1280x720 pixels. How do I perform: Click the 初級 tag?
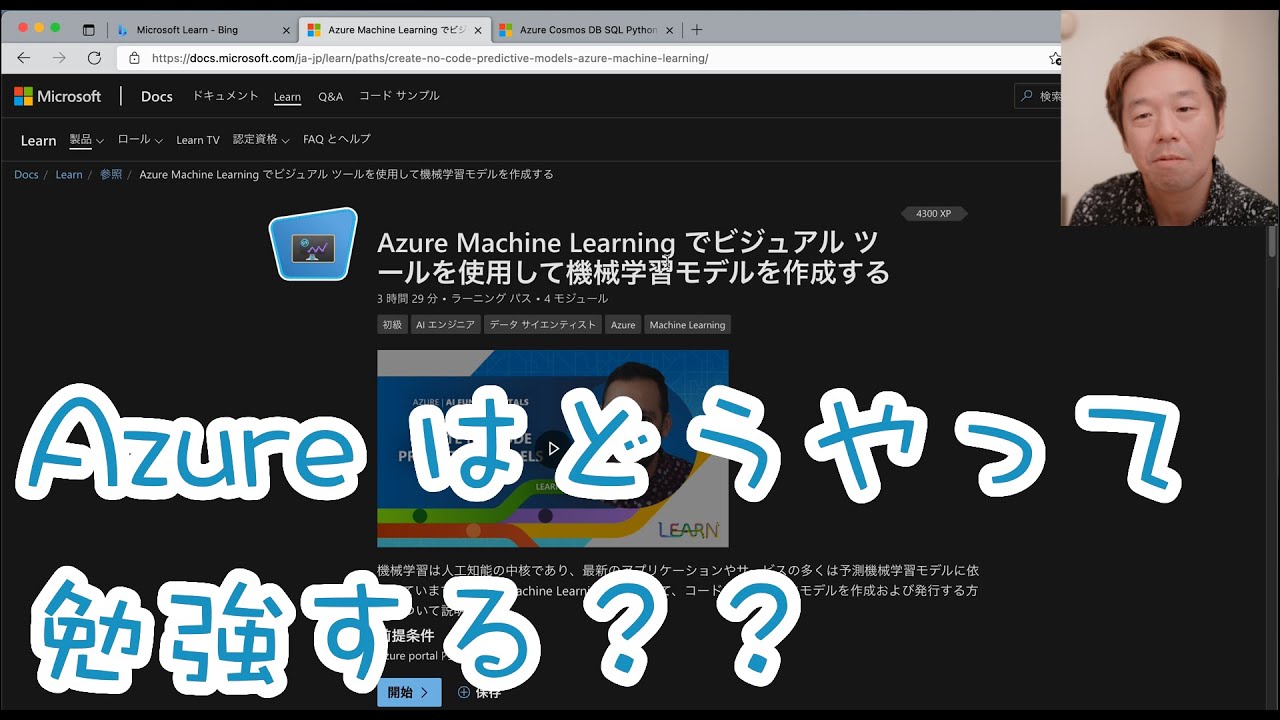click(392, 325)
